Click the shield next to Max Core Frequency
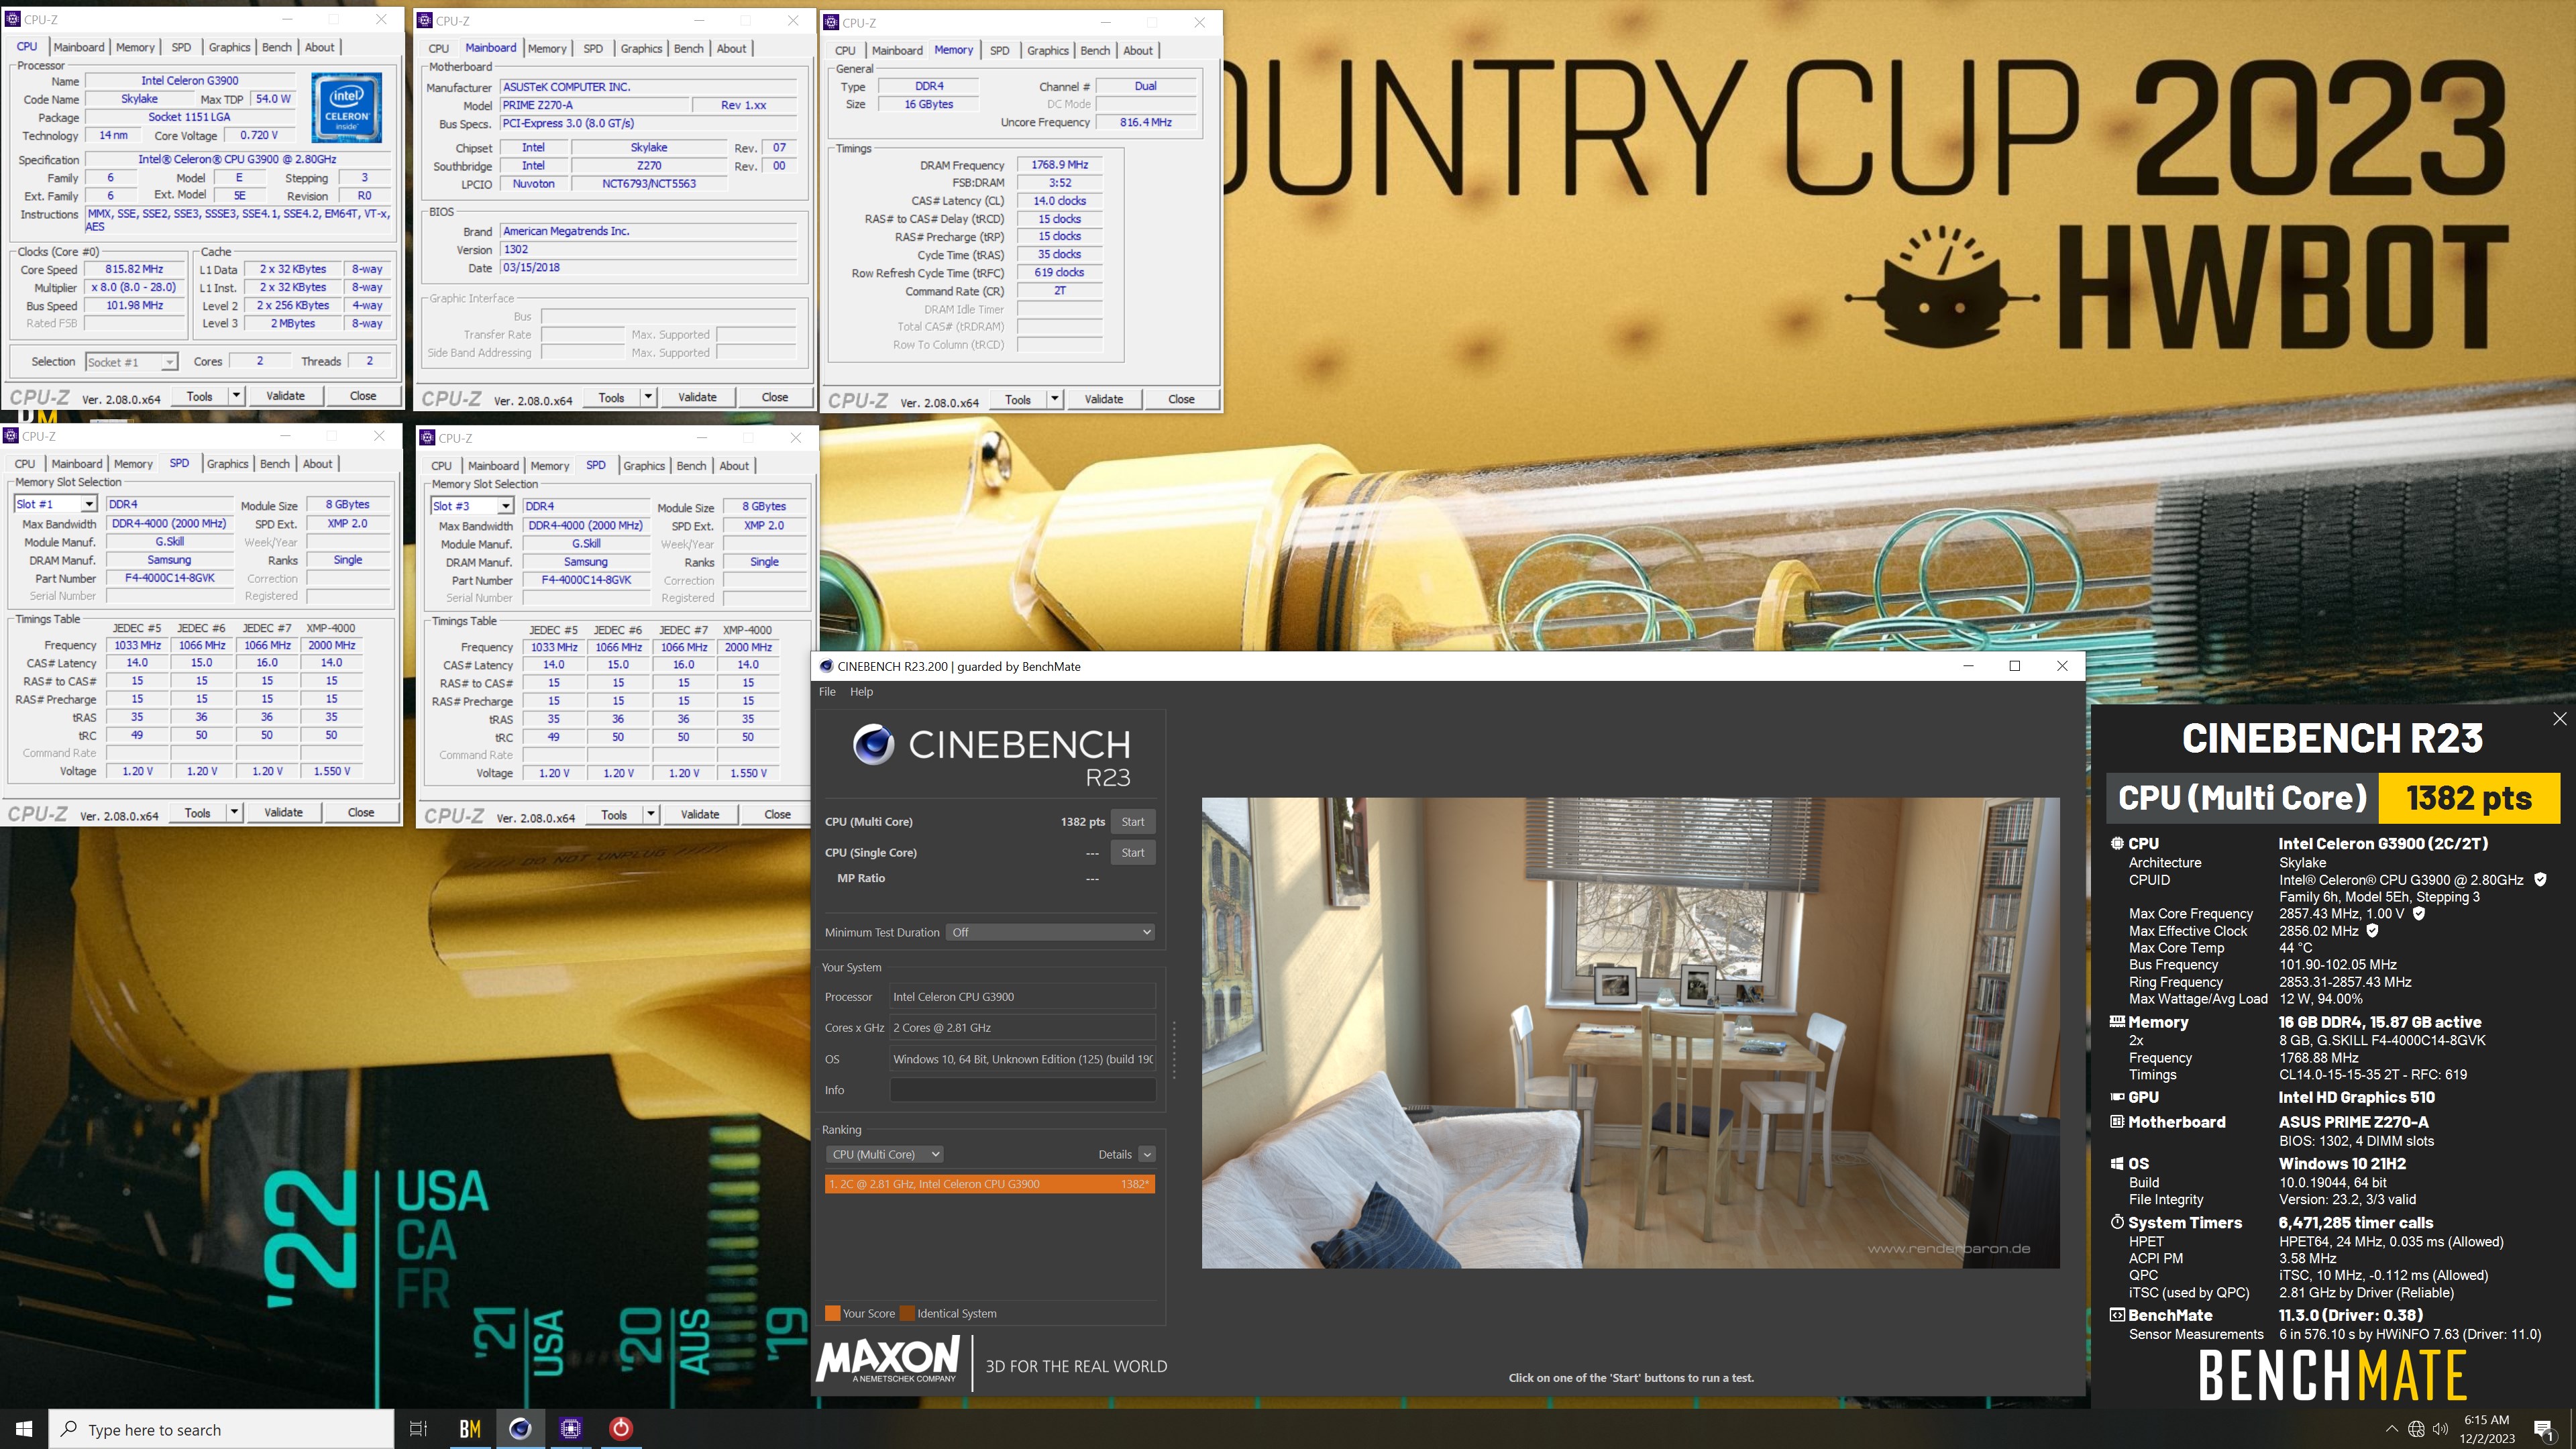 point(2419,913)
